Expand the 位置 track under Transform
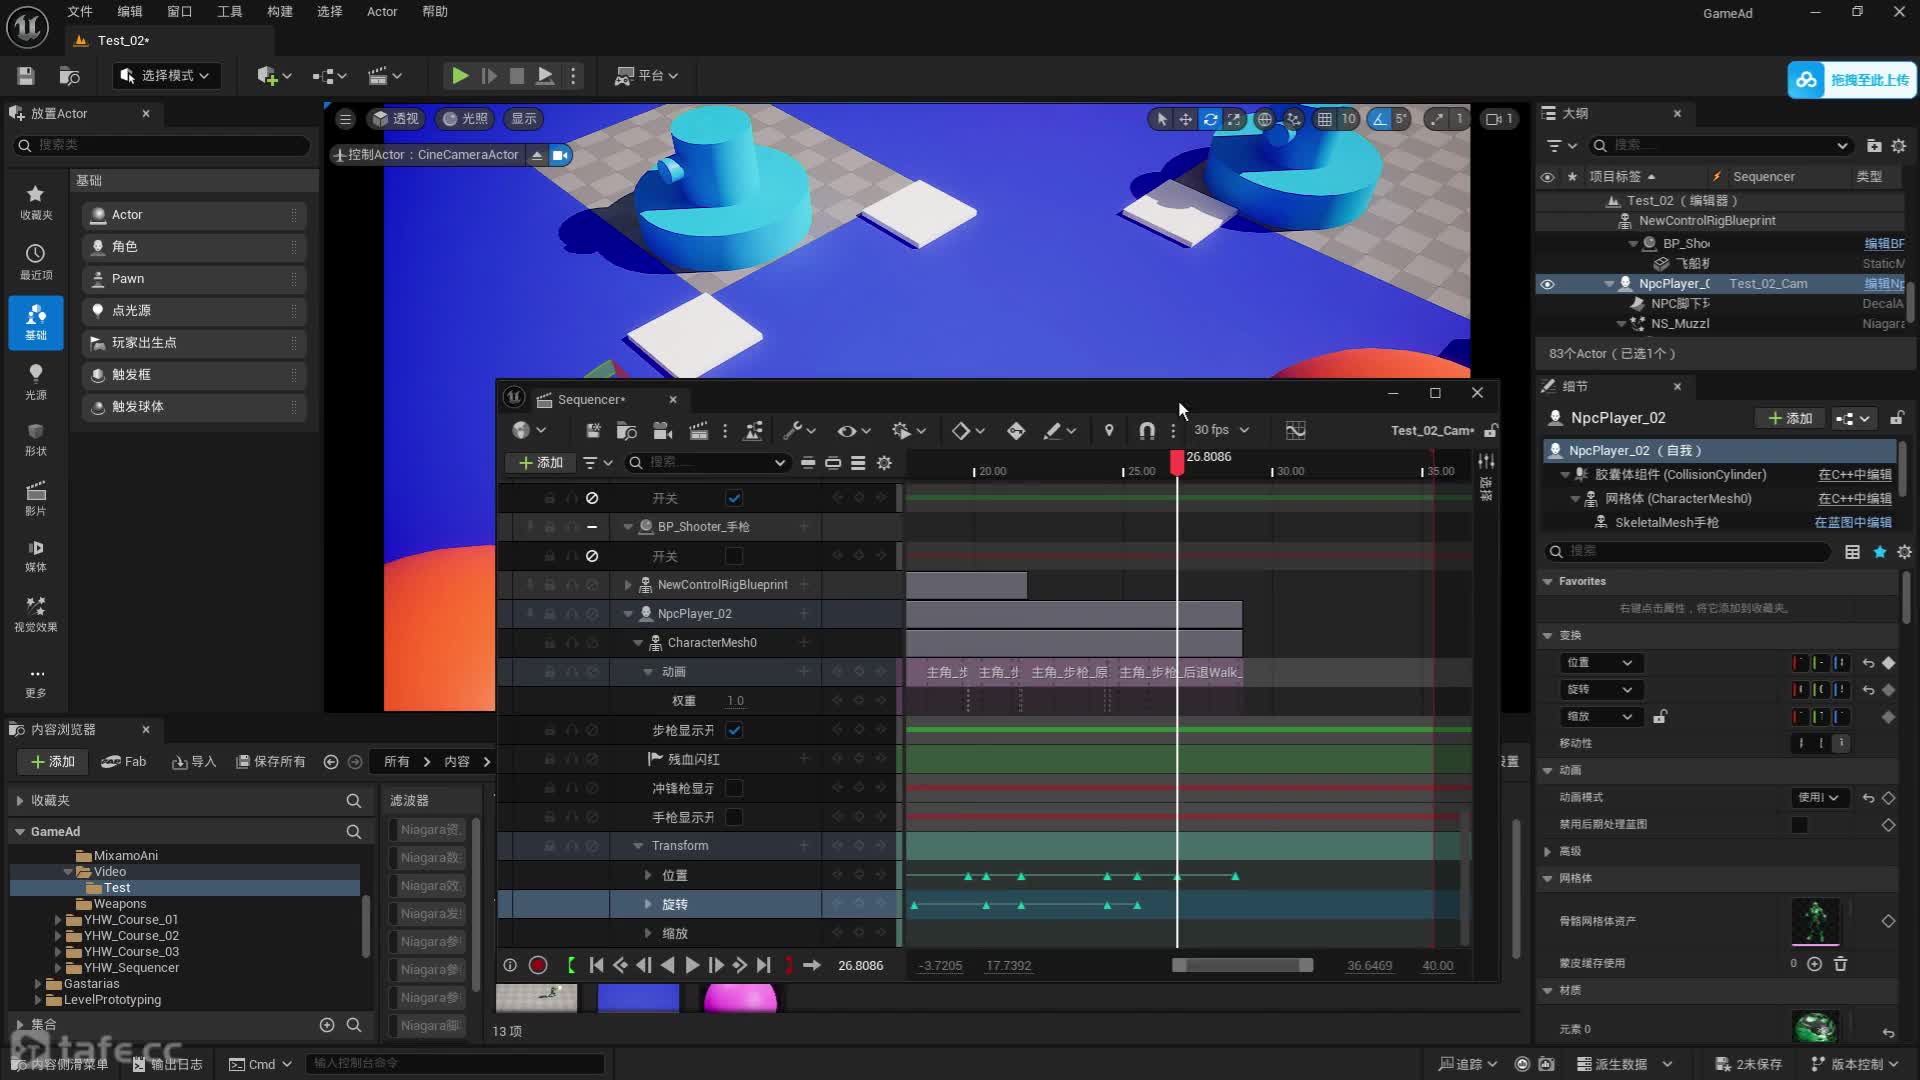 tap(648, 875)
